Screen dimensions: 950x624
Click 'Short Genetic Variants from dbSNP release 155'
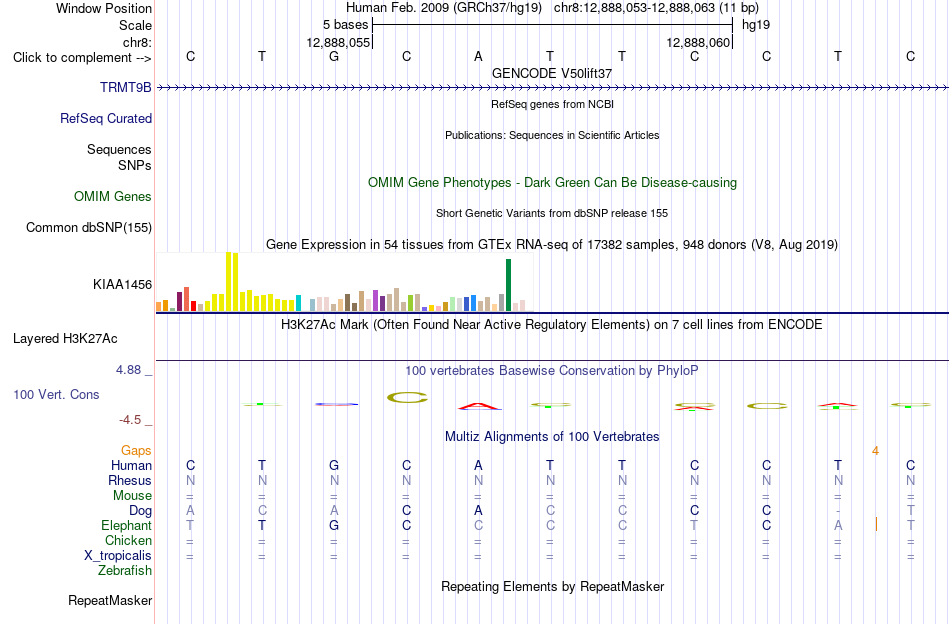point(552,213)
